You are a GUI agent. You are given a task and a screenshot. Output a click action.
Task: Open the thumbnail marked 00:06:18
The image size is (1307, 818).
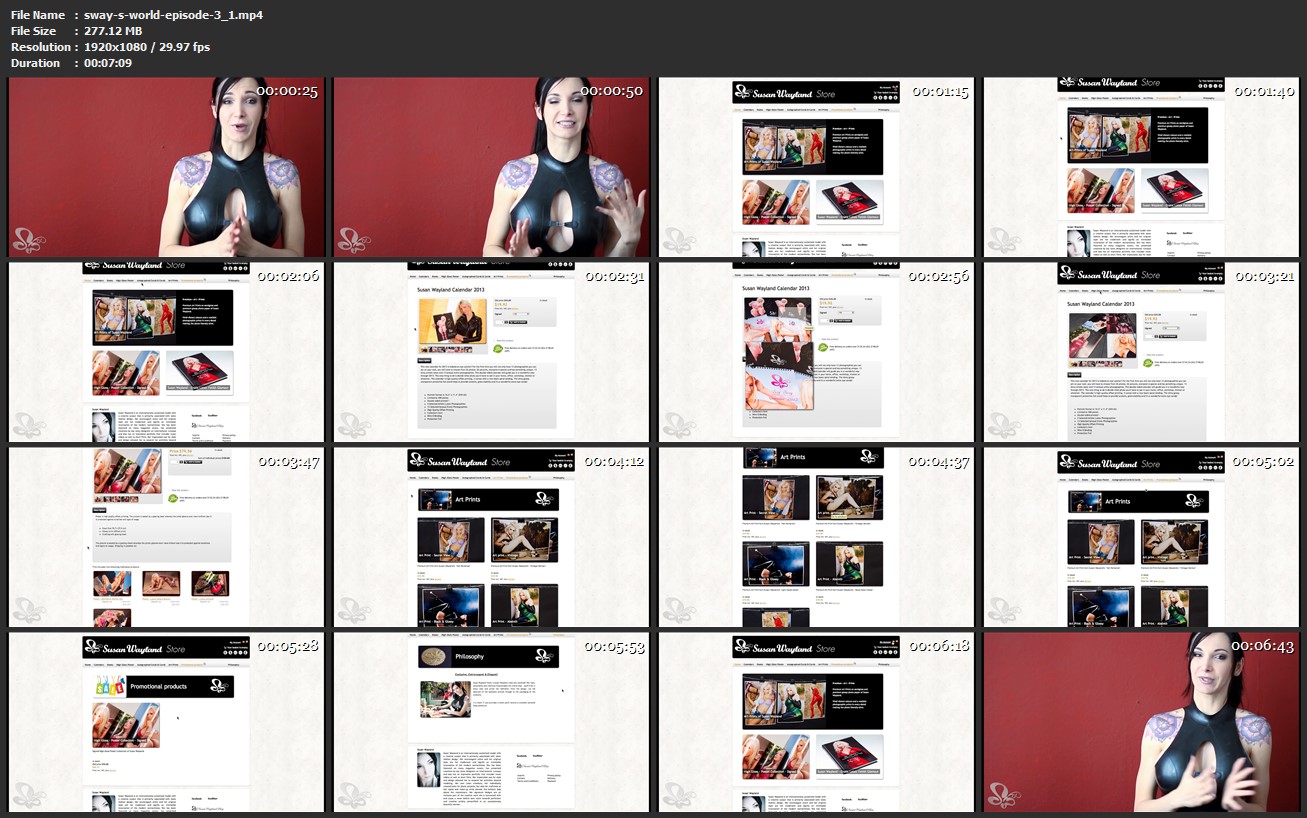(x=816, y=722)
